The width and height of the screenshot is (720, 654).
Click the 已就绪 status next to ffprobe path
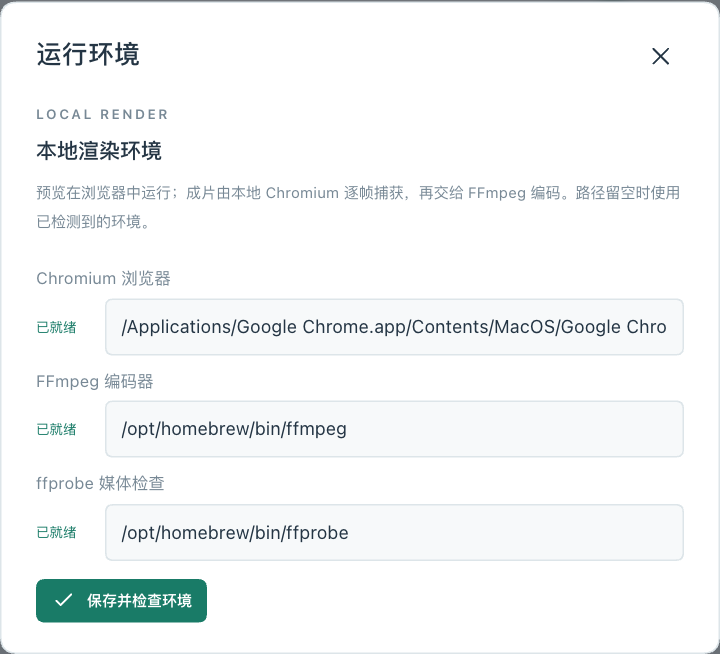pyautogui.click(x=56, y=533)
